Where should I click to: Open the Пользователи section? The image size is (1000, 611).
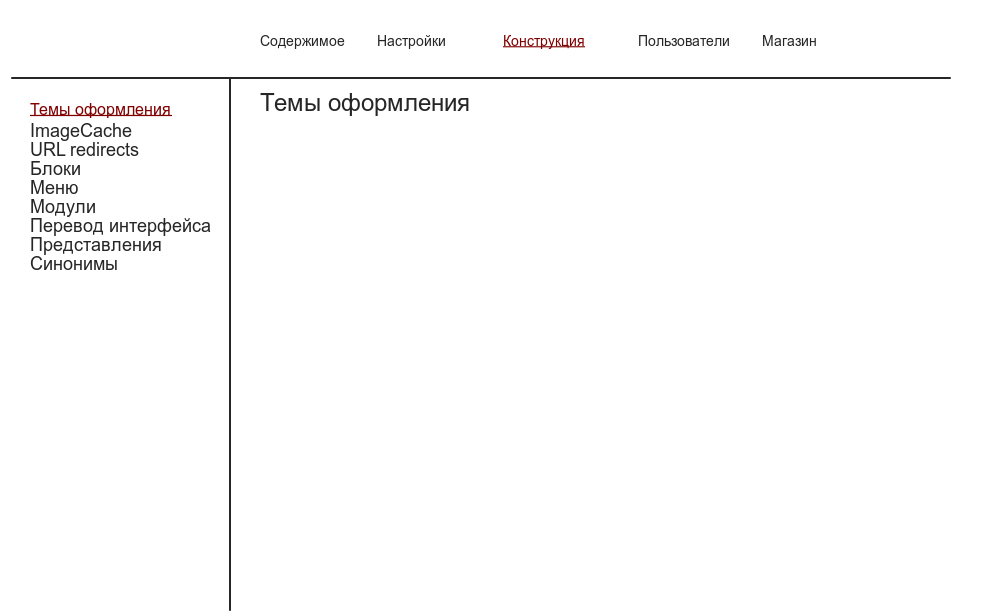coord(683,41)
